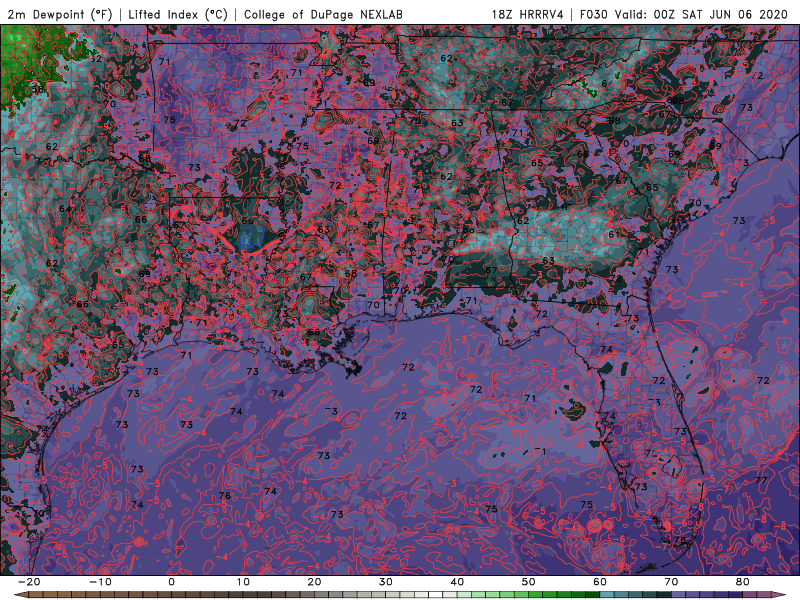The height and width of the screenshot is (600, 800).
Task: Click the 32 dewpoint value in upper-left corner
Action: tap(96, 59)
